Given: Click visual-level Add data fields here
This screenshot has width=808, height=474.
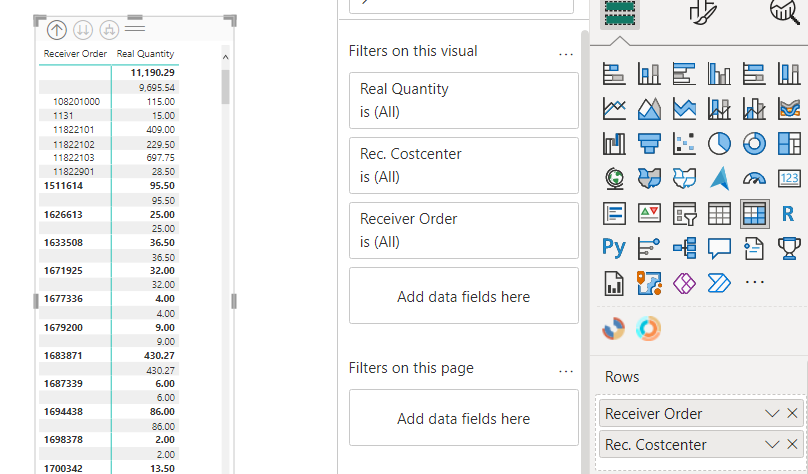Looking at the screenshot, I should point(464,296).
